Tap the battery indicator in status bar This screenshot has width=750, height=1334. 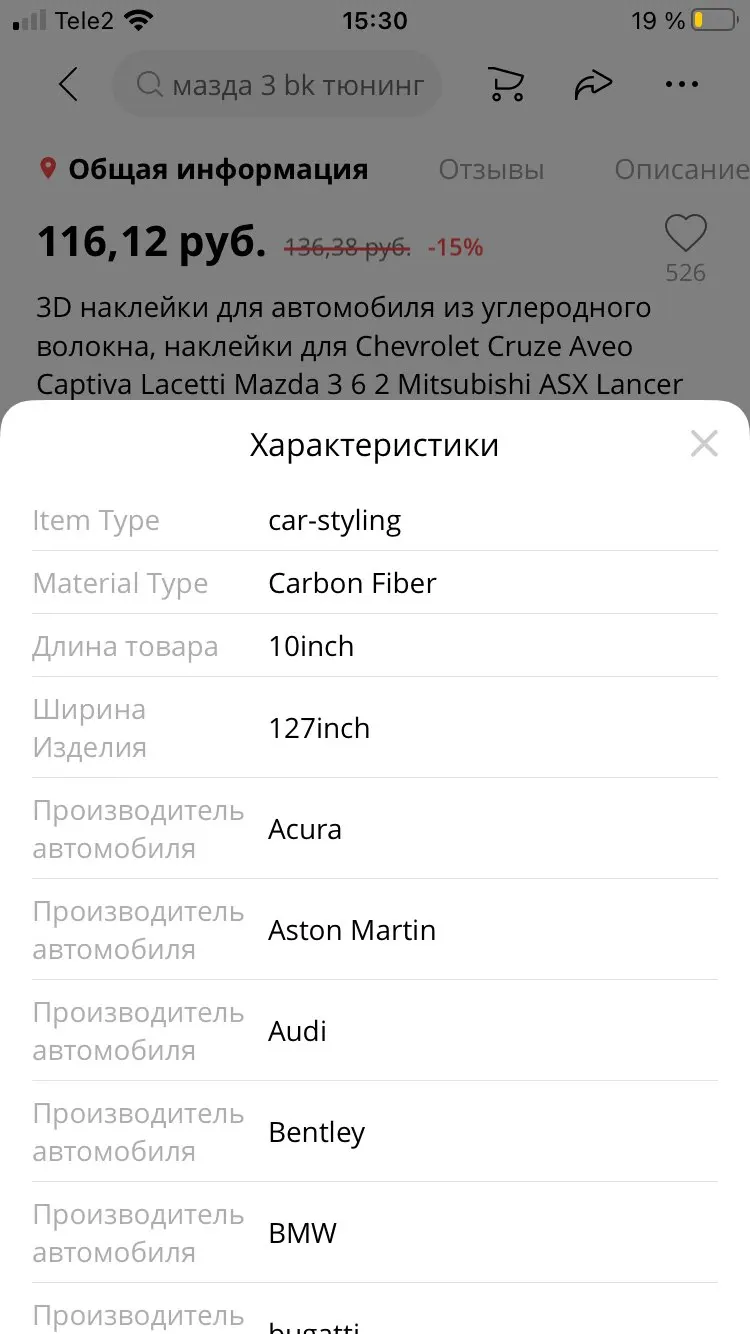point(714,20)
